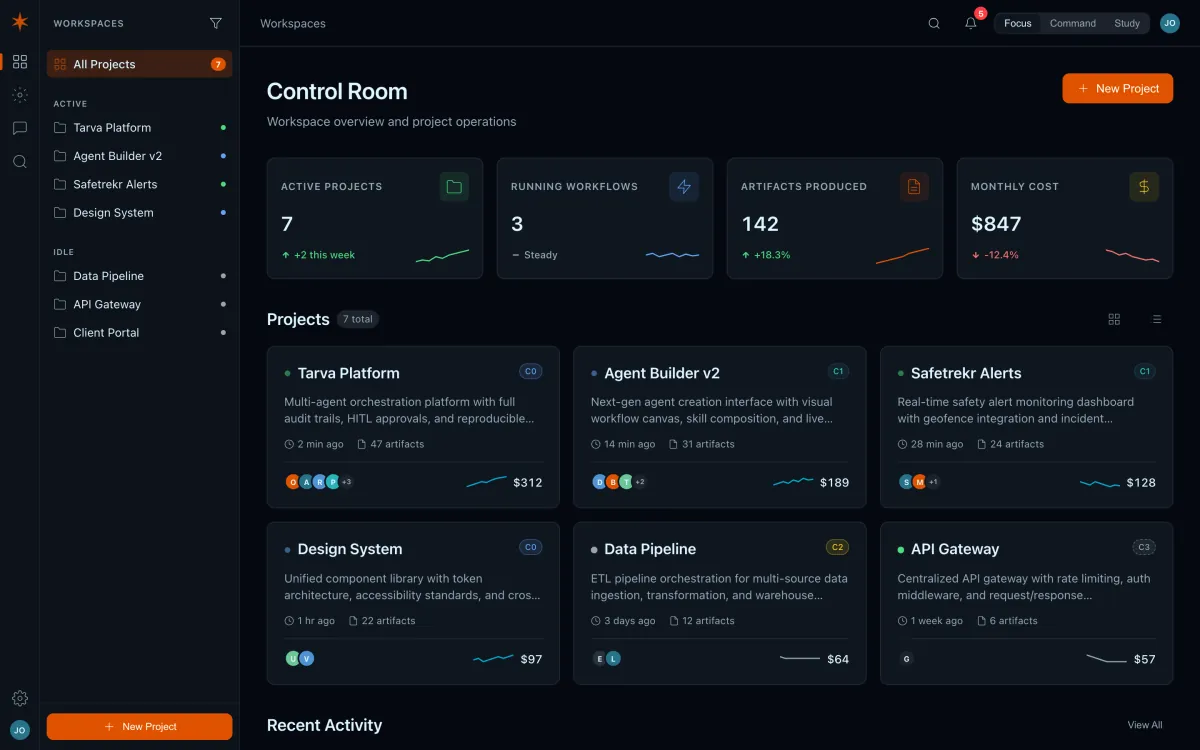Switch projects to list view
This screenshot has height=750, width=1200.
click(x=1157, y=319)
